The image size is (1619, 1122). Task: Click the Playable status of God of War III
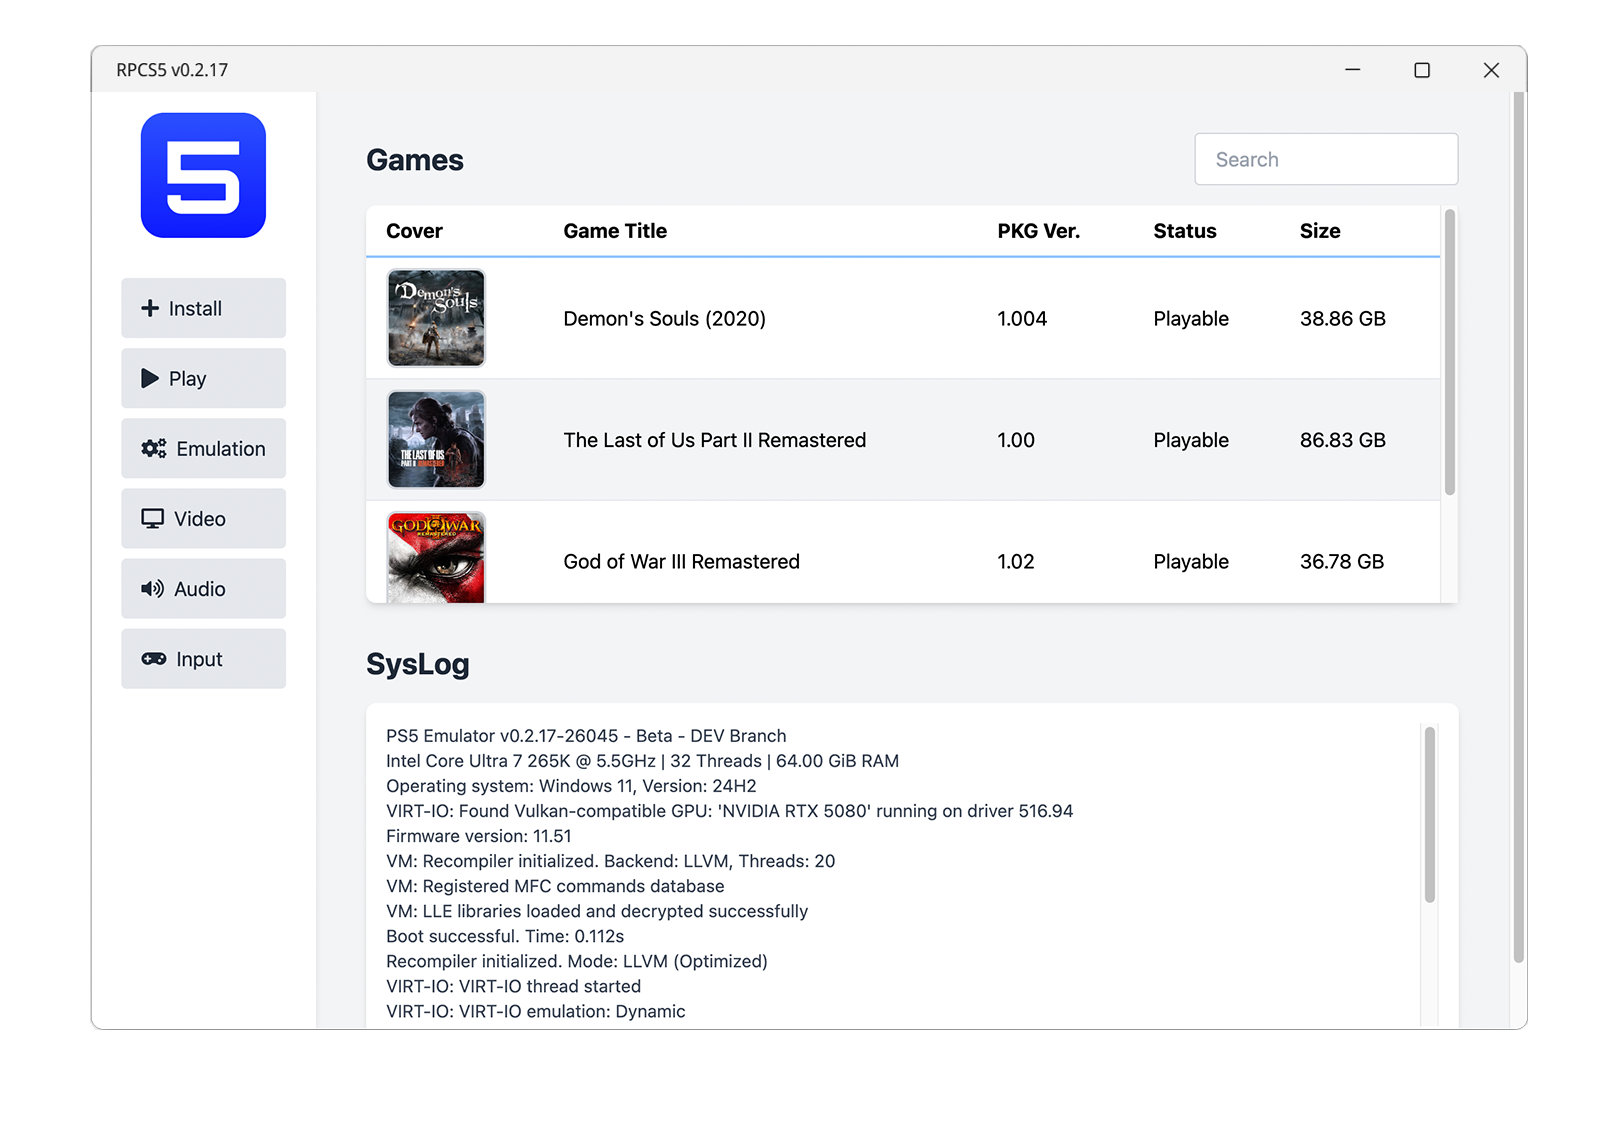(x=1189, y=561)
